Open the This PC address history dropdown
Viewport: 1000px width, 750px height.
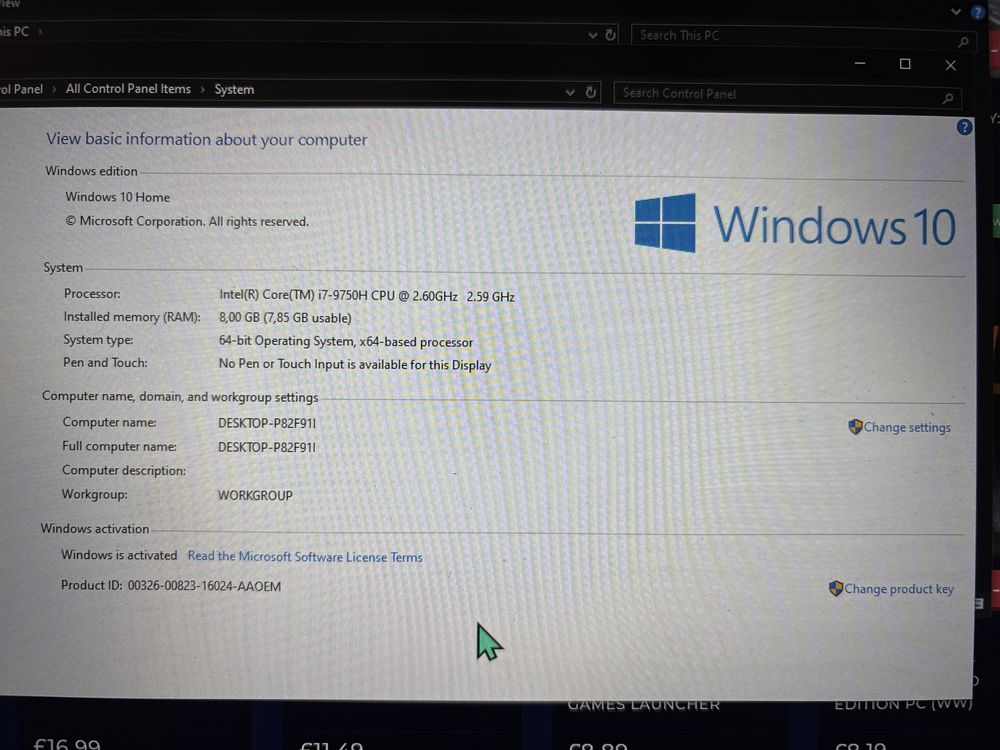pyautogui.click(x=592, y=34)
